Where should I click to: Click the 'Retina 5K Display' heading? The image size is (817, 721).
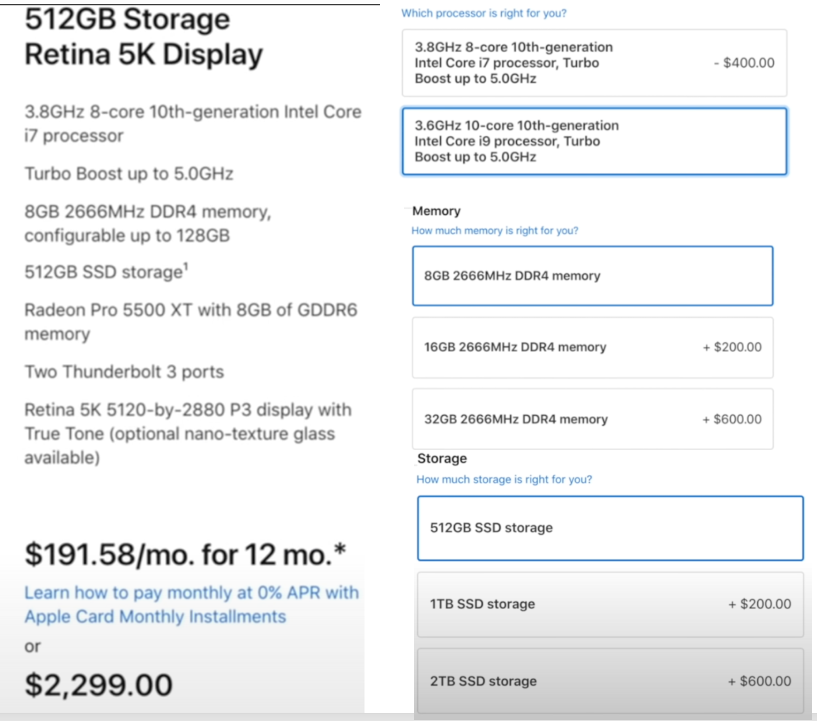[x=144, y=55]
